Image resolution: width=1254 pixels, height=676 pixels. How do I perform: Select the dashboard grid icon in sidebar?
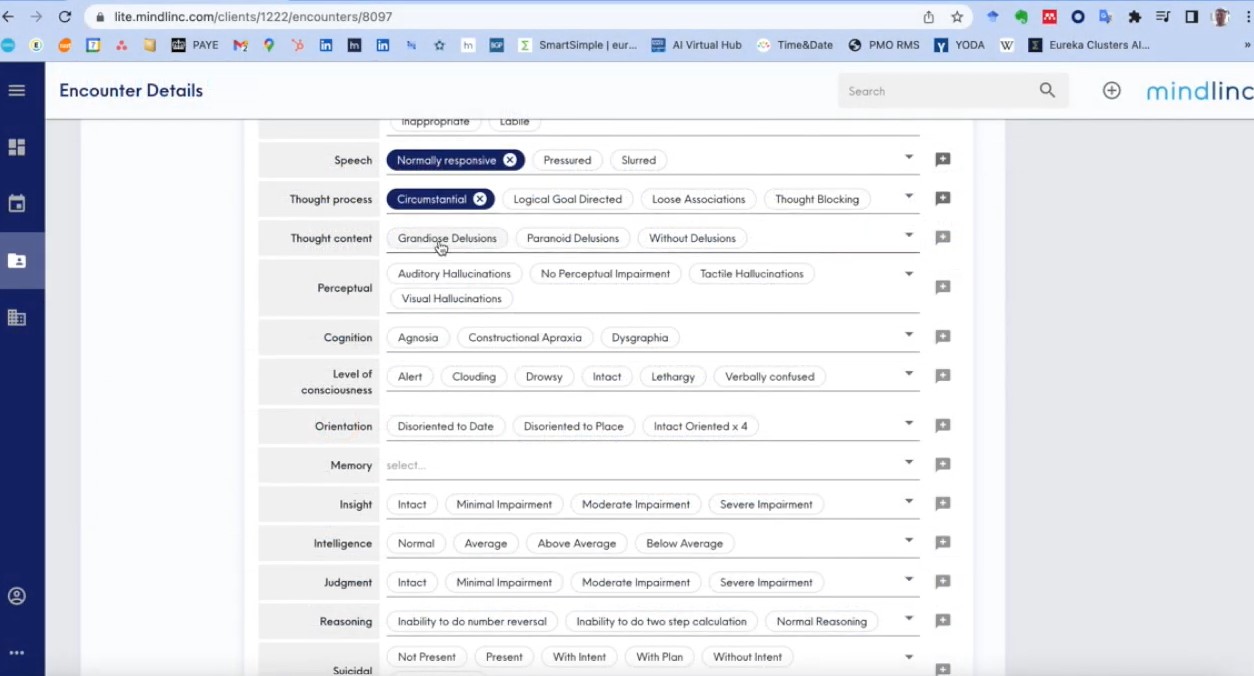click(x=17, y=147)
